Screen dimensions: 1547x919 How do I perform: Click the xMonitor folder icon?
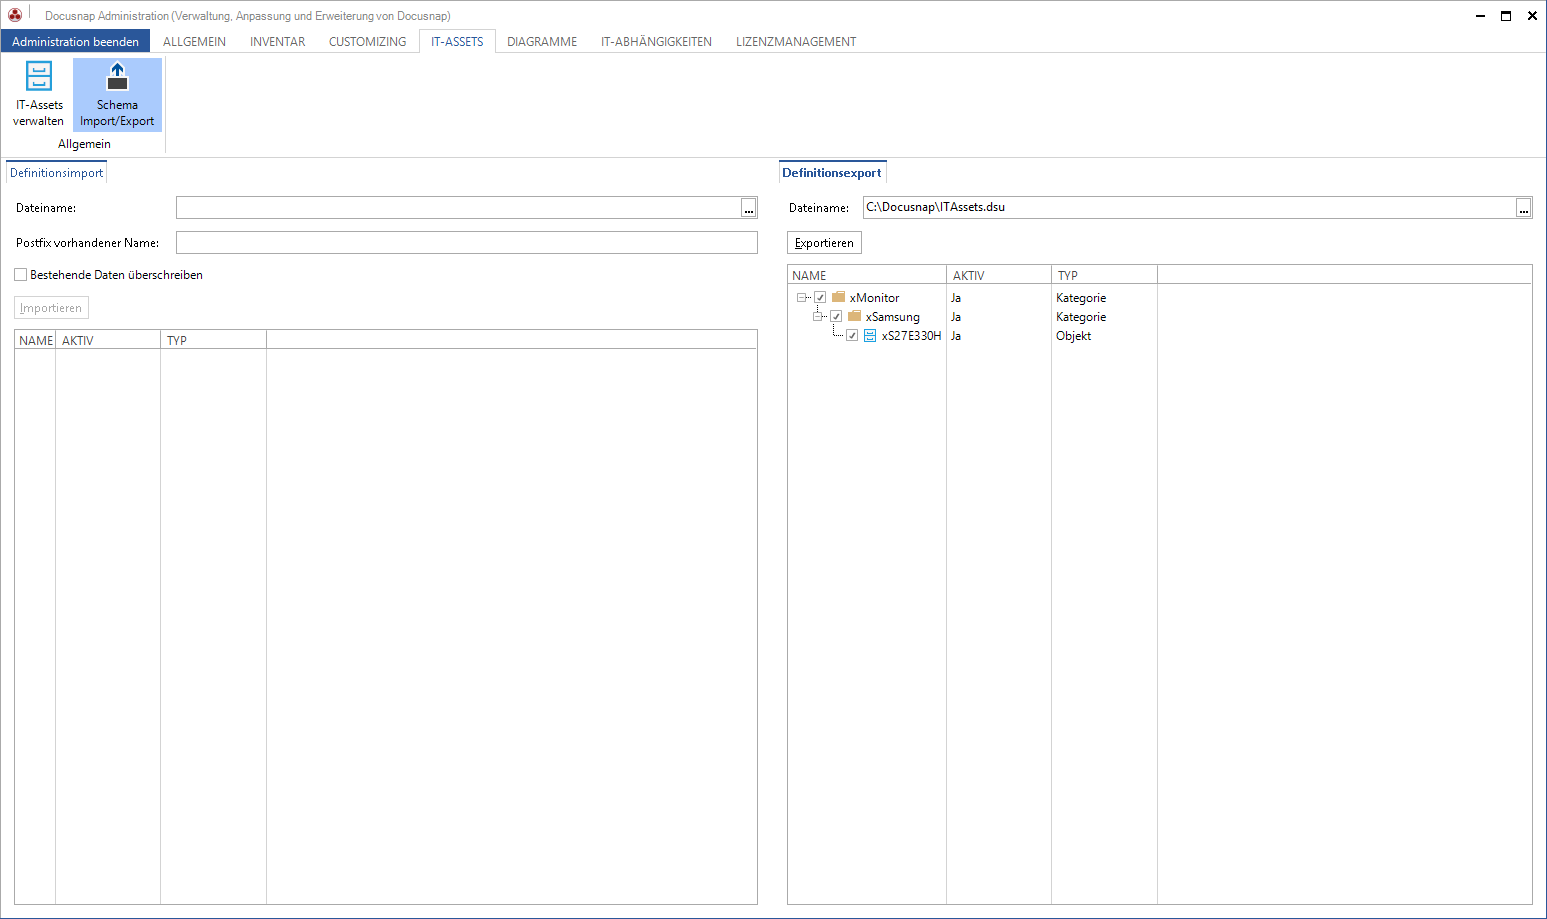coord(839,297)
